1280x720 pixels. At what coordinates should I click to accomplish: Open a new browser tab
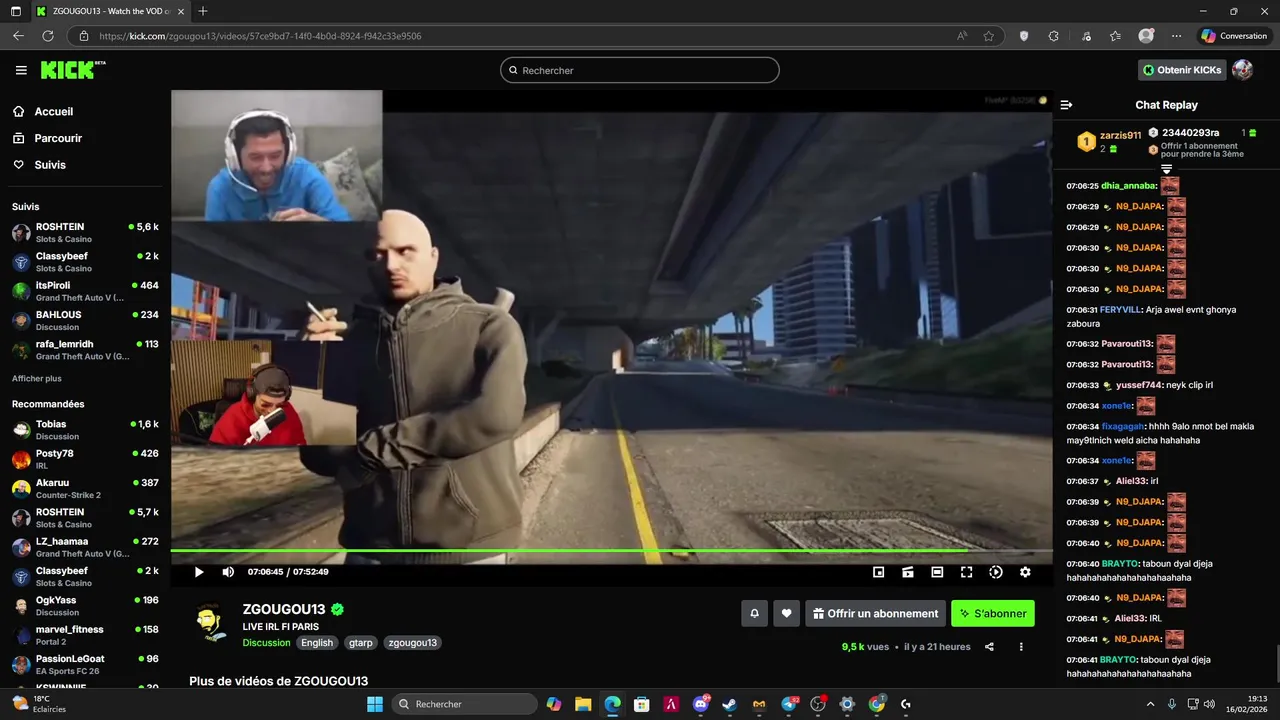(x=203, y=11)
